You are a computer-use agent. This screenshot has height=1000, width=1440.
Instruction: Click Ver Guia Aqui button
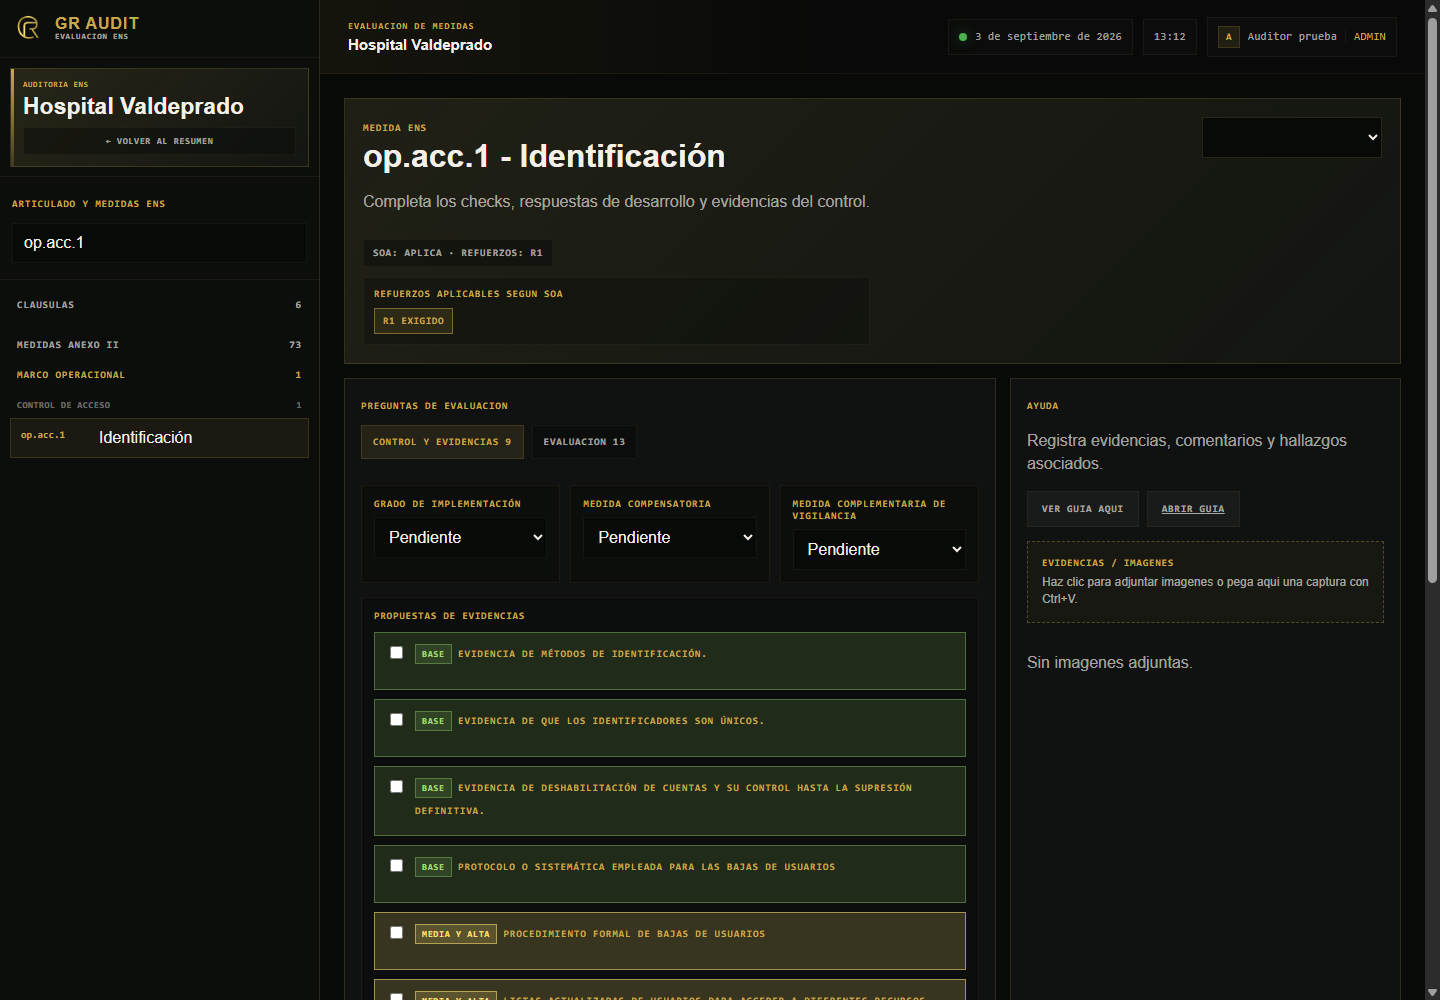pyautogui.click(x=1083, y=509)
